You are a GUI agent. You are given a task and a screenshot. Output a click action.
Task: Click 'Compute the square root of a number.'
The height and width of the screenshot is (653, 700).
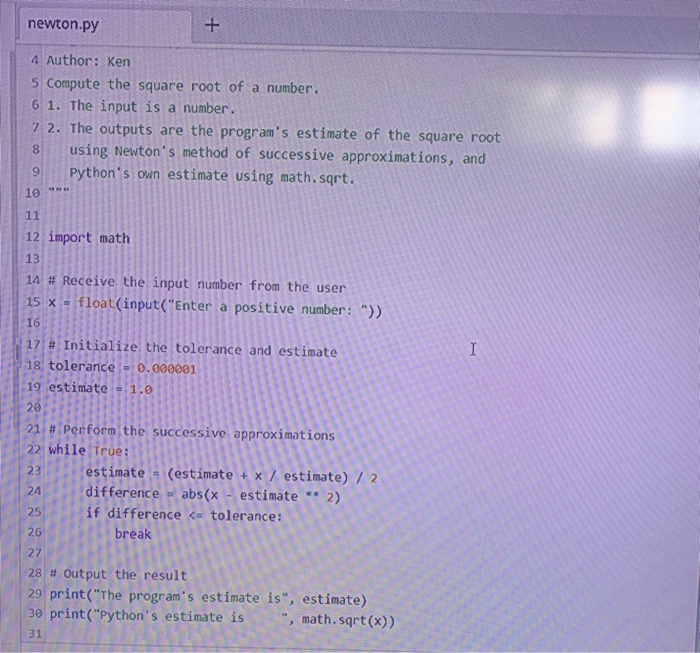pyautogui.click(x=183, y=86)
